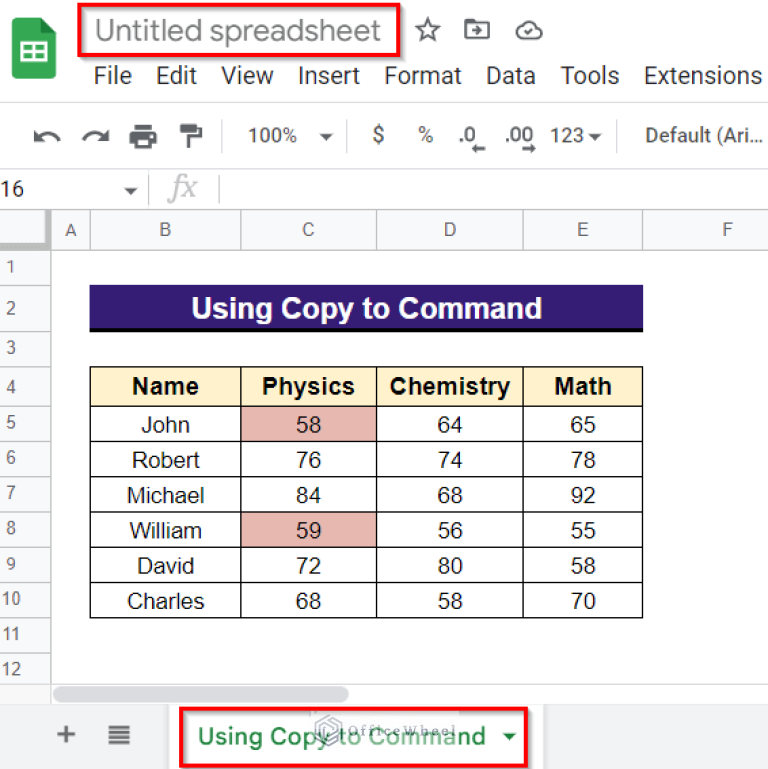This screenshot has height=769, width=768.
Task: Open the Default font dropdown
Action: point(703,136)
